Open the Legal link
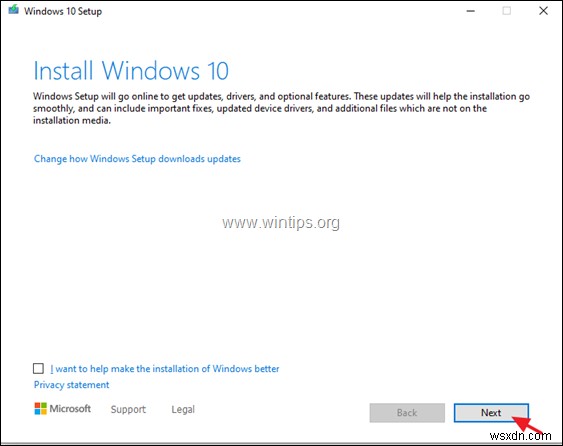Screen dimensions: 563x446 click(183, 409)
